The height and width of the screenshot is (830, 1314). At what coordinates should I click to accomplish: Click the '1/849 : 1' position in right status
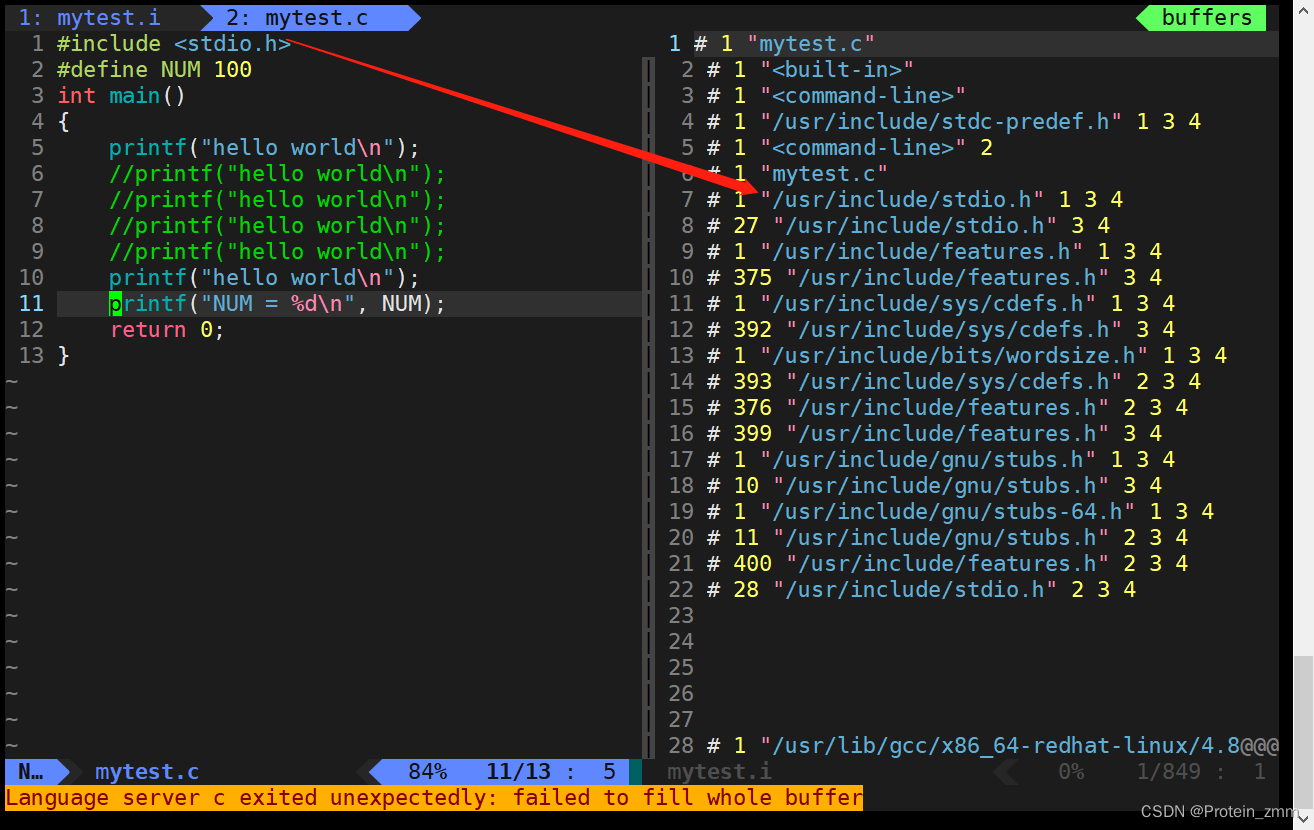(1201, 772)
